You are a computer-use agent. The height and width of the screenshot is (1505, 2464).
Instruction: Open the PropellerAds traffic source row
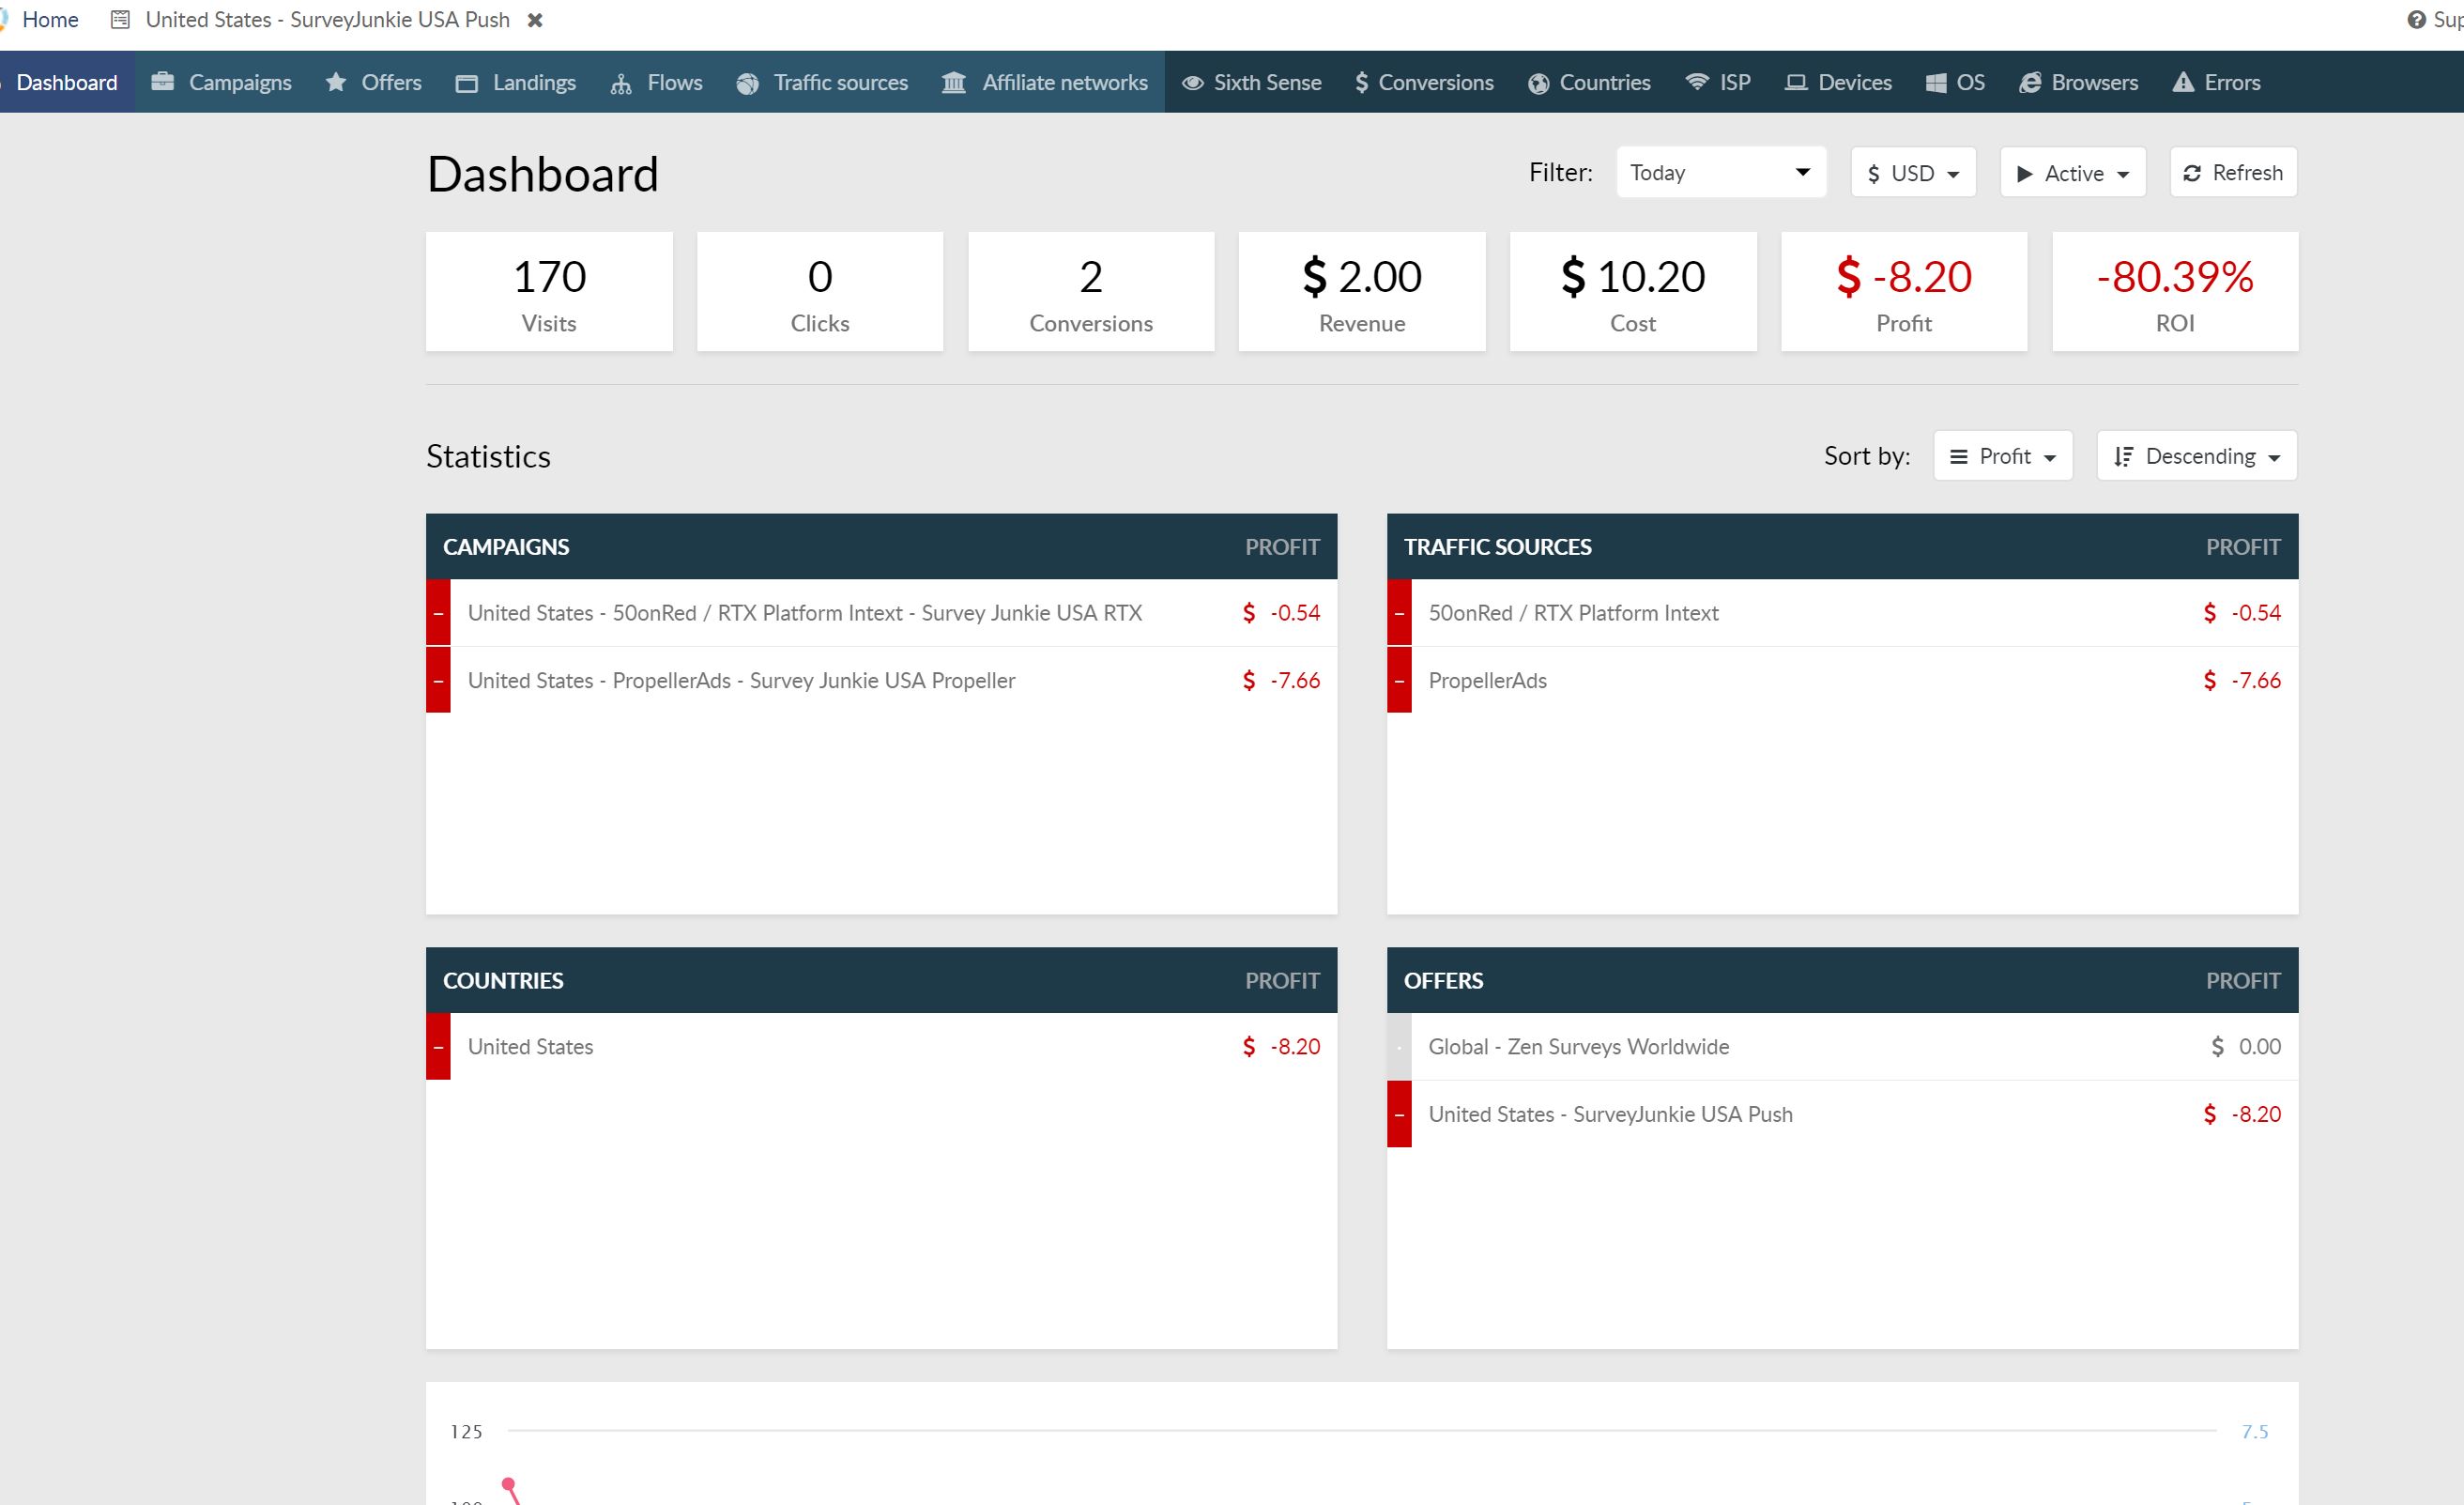1487,681
